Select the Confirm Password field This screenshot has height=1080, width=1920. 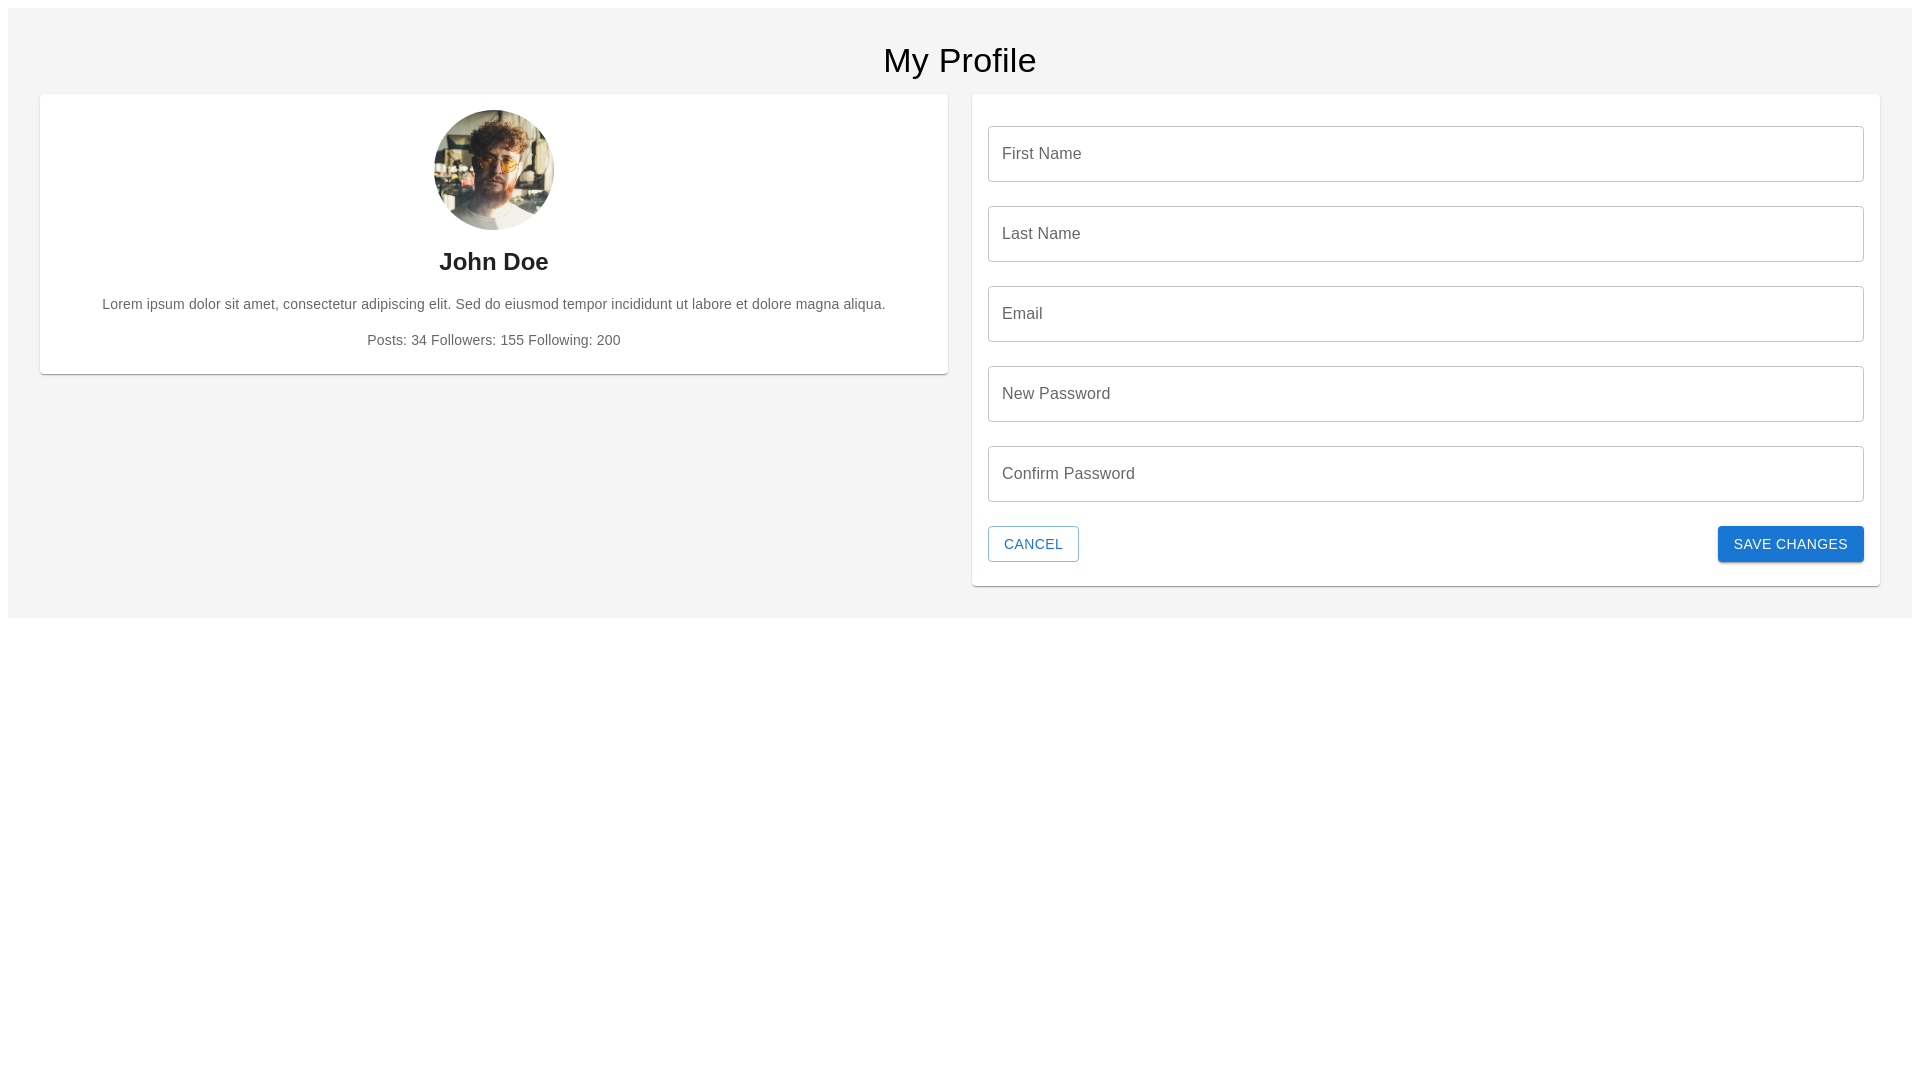(x=1425, y=474)
